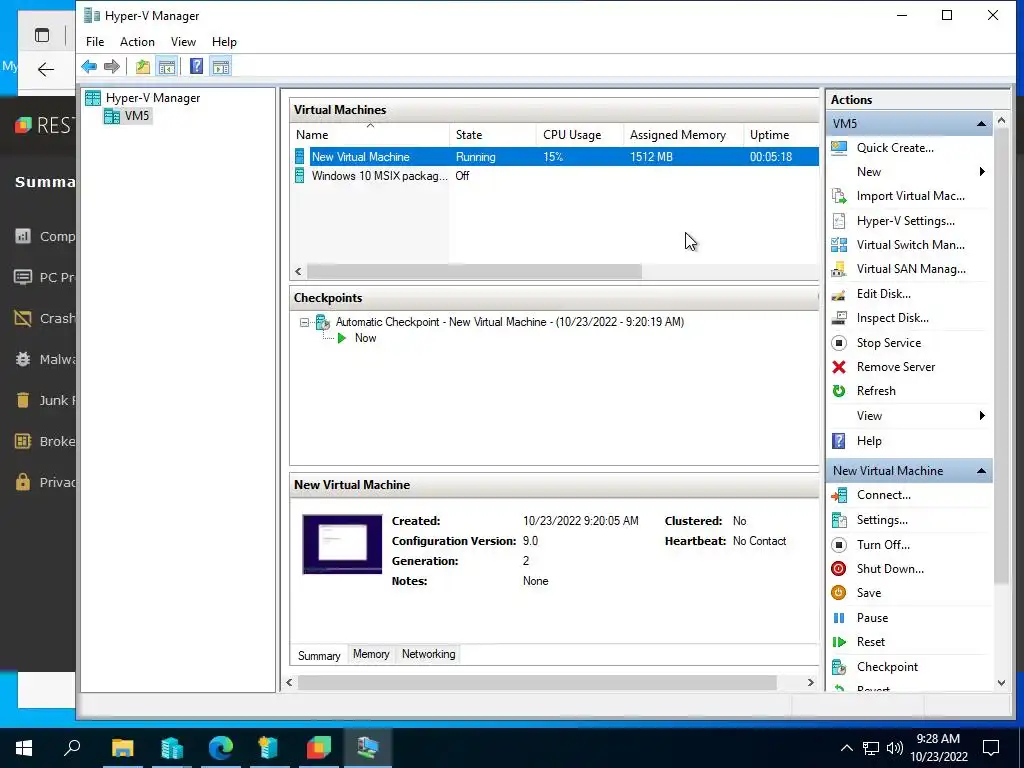The height and width of the screenshot is (768, 1024).
Task: Open Virtual SAN Manager
Action: 911,269
